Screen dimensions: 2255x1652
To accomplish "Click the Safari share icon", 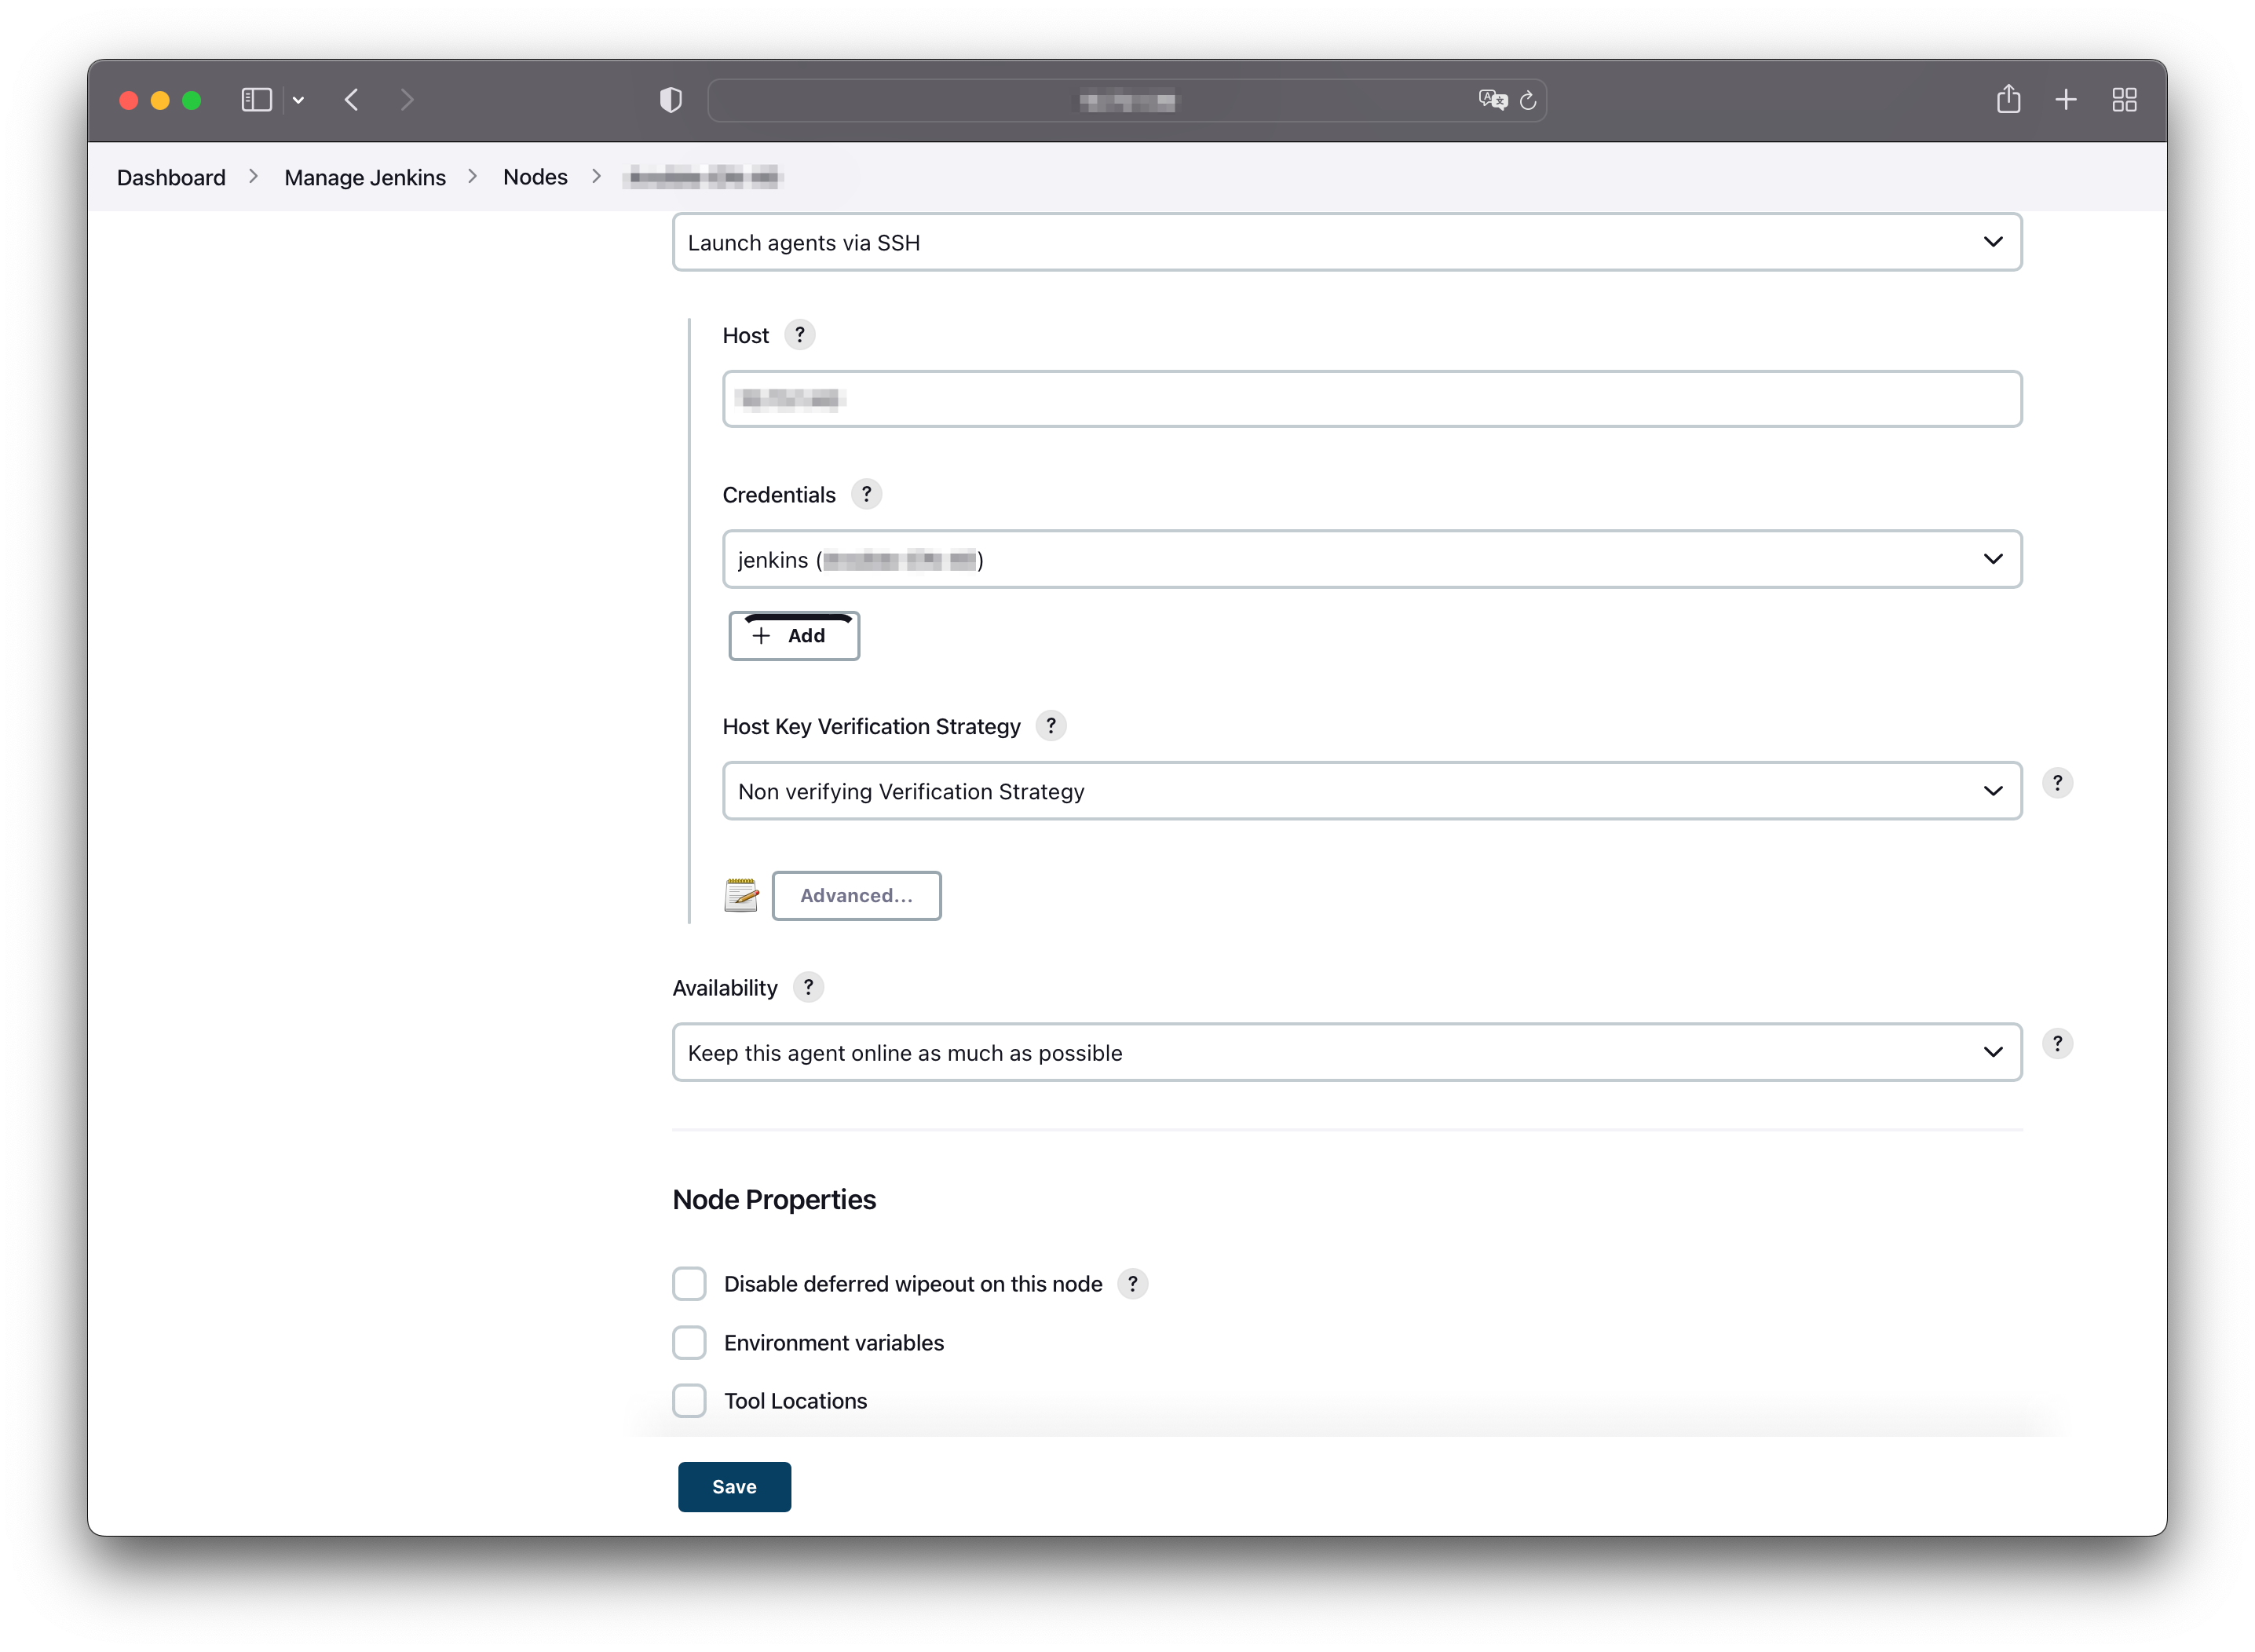I will click(2009, 99).
